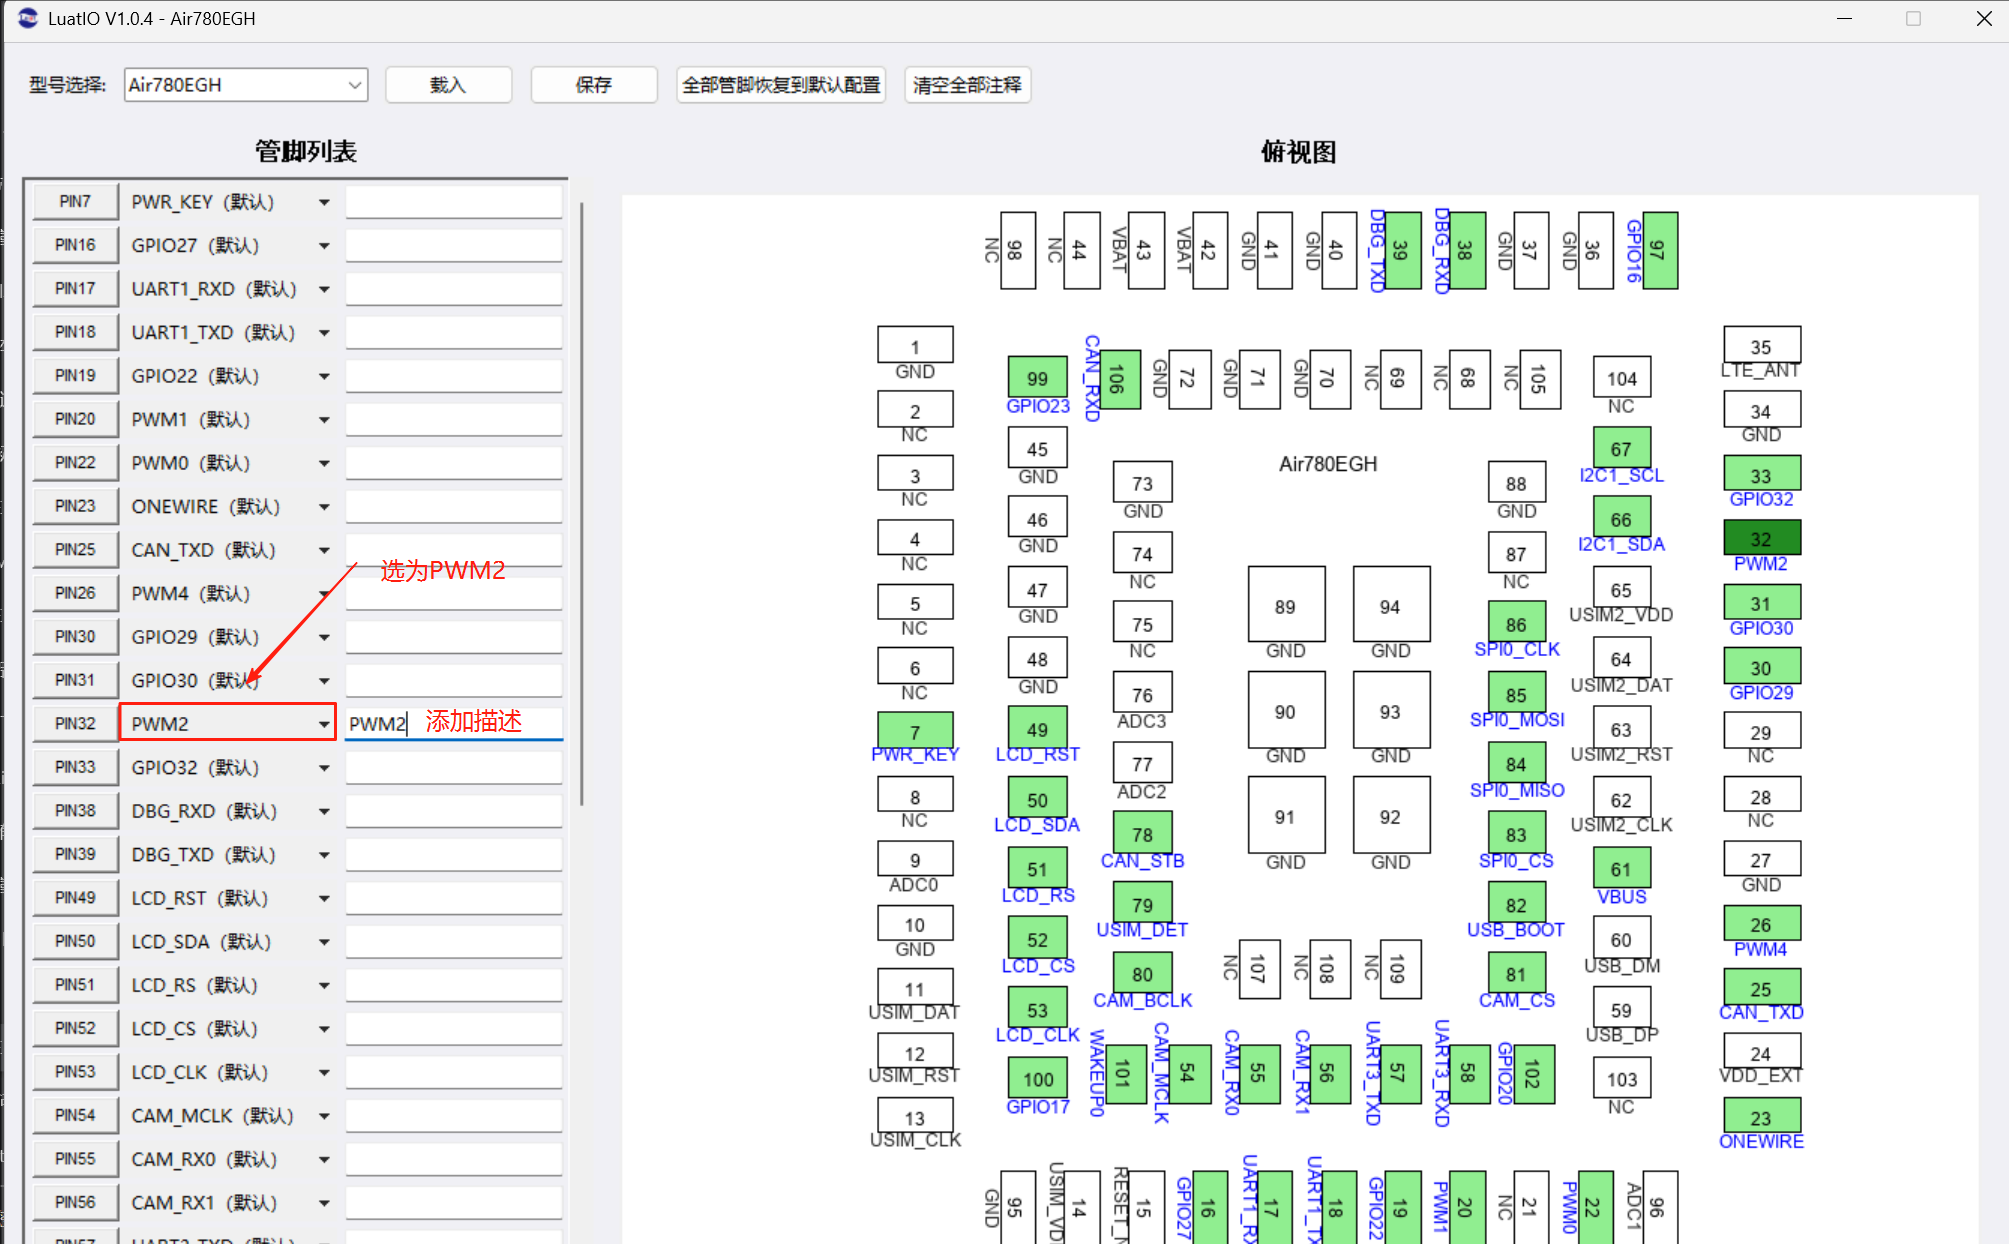Image resolution: width=2009 pixels, height=1244 pixels.
Task: Restore all pins to default configuration
Action: click(781, 85)
